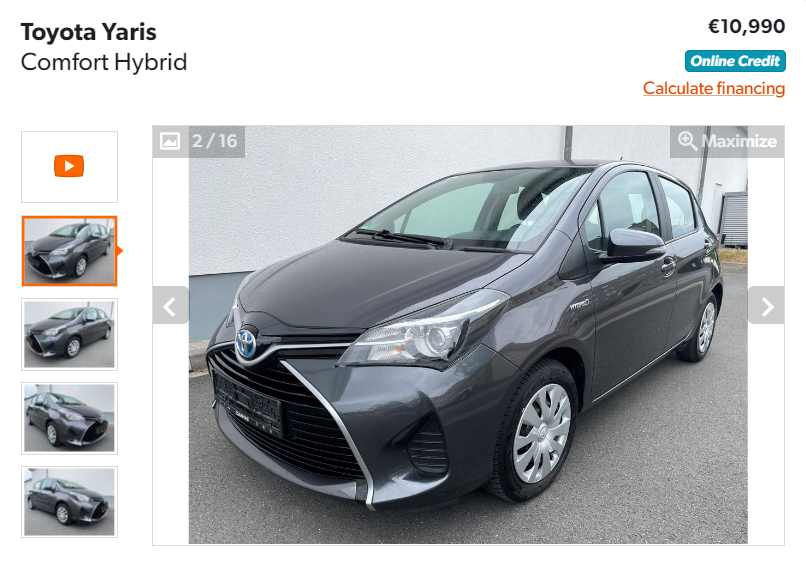The image size is (806, 567).
Task: Click the picture gallery icon beside 2 / 16
Action: [x=170, y=141]
